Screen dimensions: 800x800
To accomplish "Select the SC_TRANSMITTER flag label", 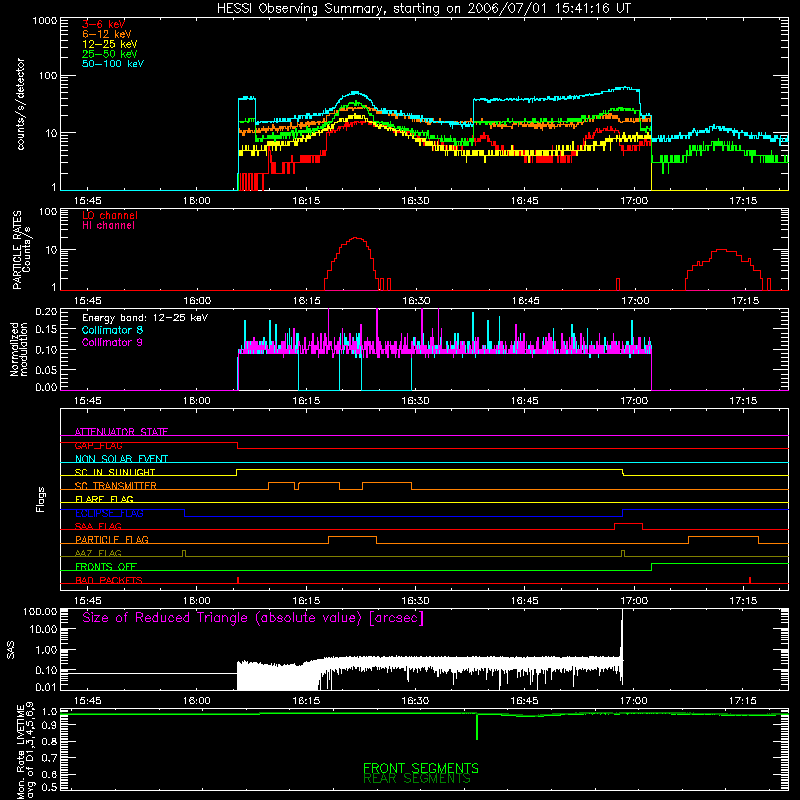I will (x=116, y=486).
